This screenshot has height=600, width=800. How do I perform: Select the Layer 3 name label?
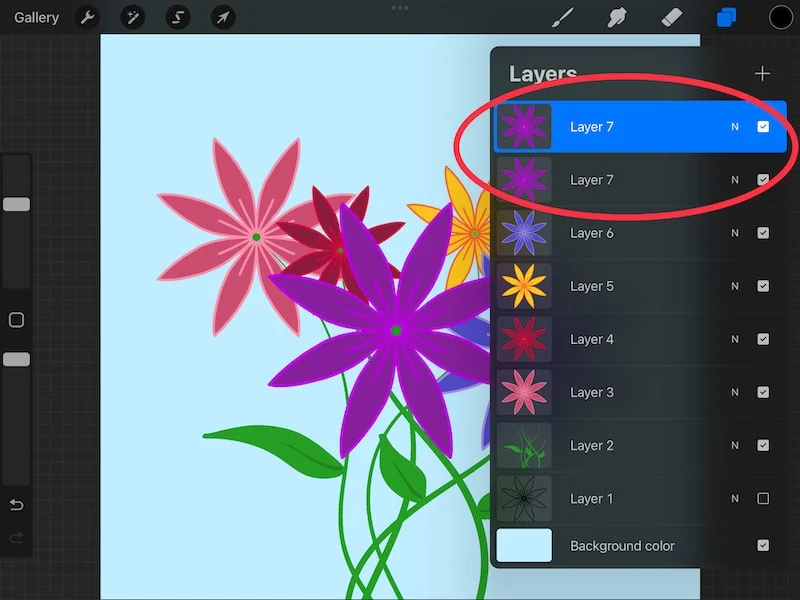click(x=592, y=392)
